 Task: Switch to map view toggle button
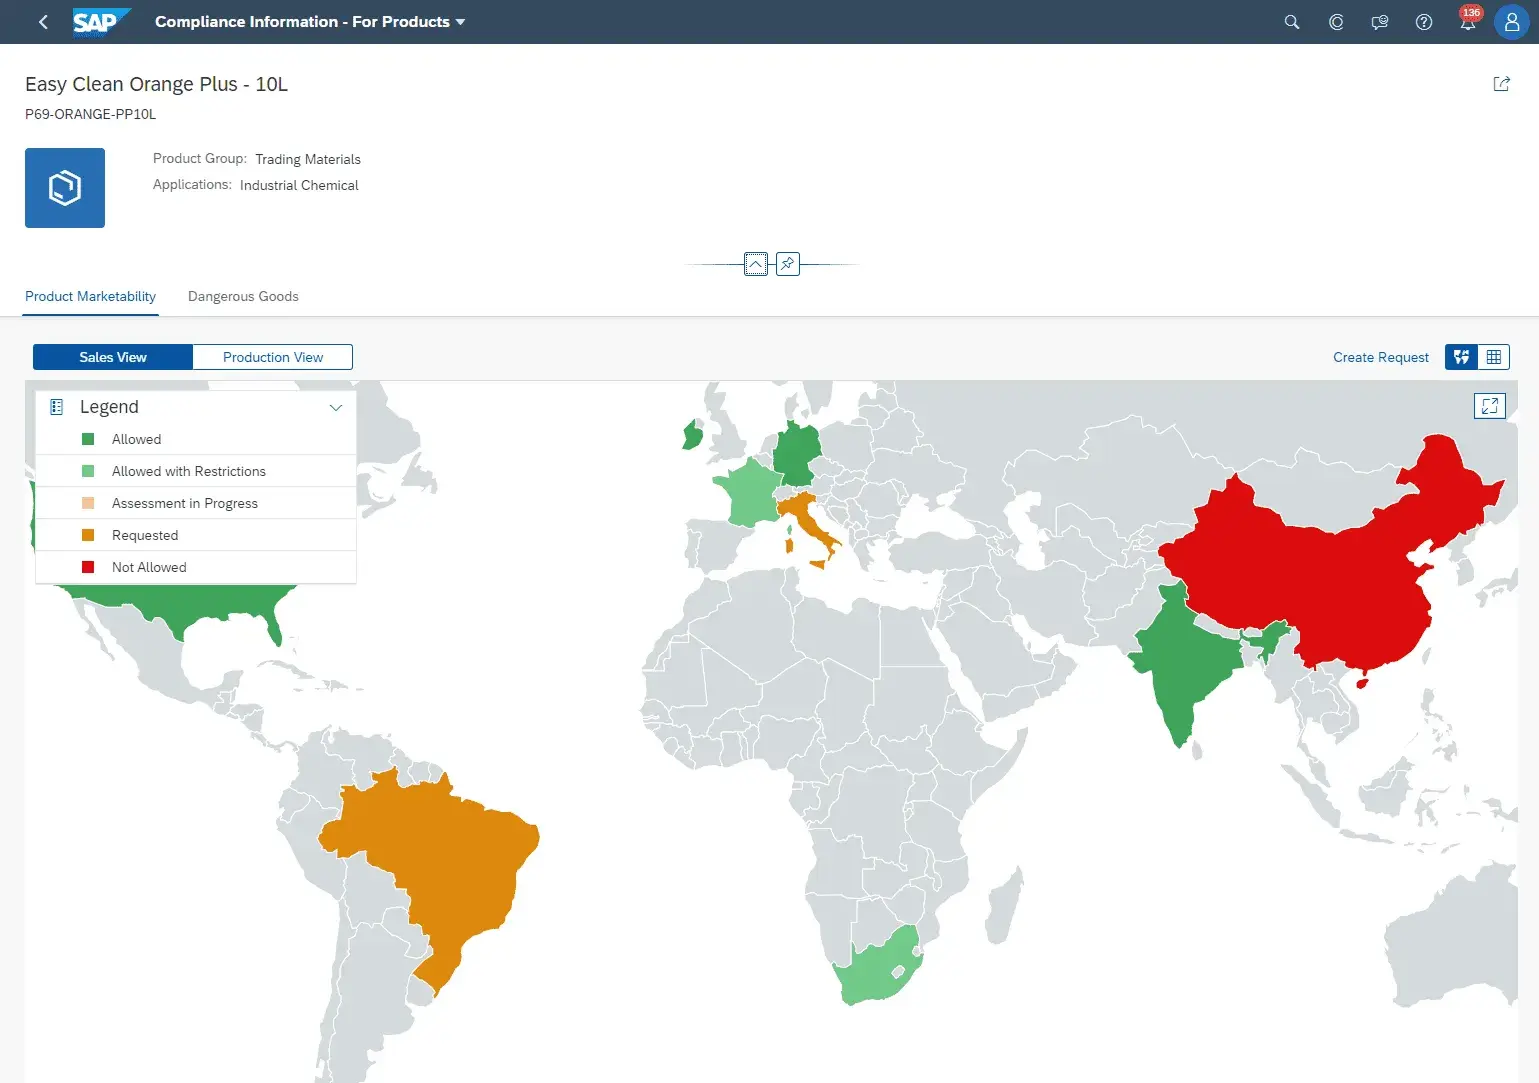1461,357
